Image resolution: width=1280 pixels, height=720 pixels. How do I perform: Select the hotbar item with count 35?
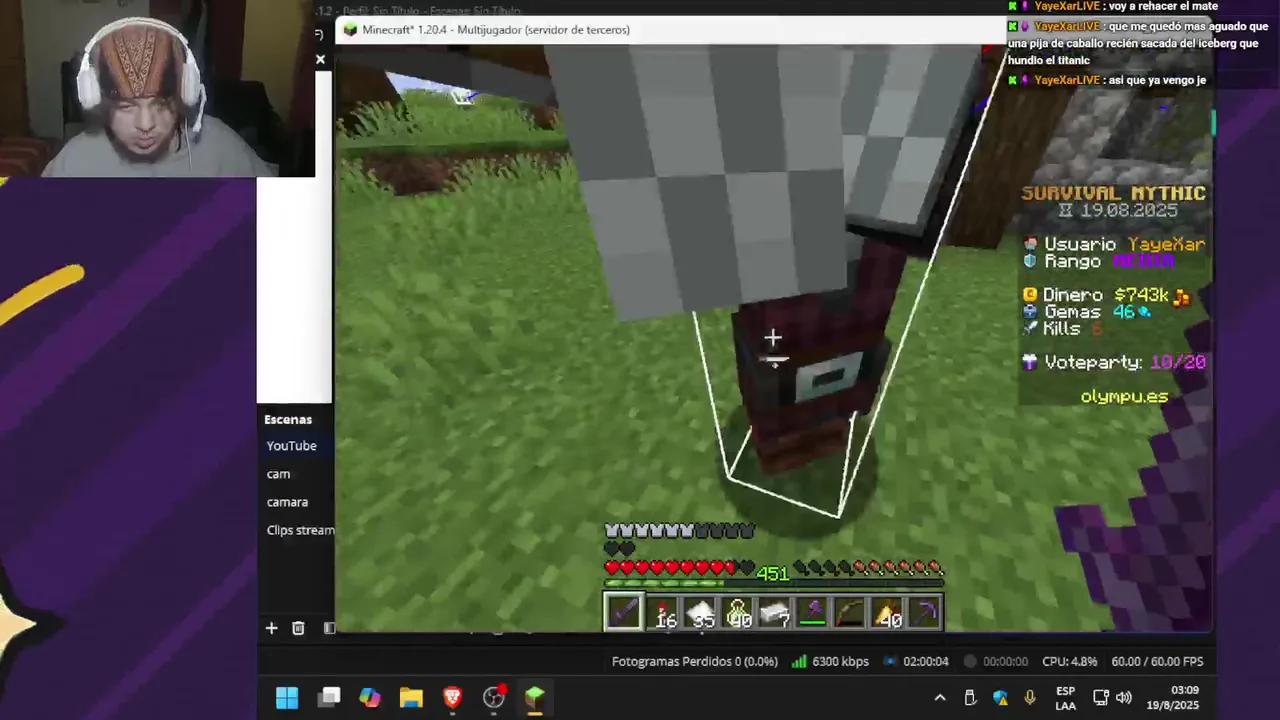[699, 612]
